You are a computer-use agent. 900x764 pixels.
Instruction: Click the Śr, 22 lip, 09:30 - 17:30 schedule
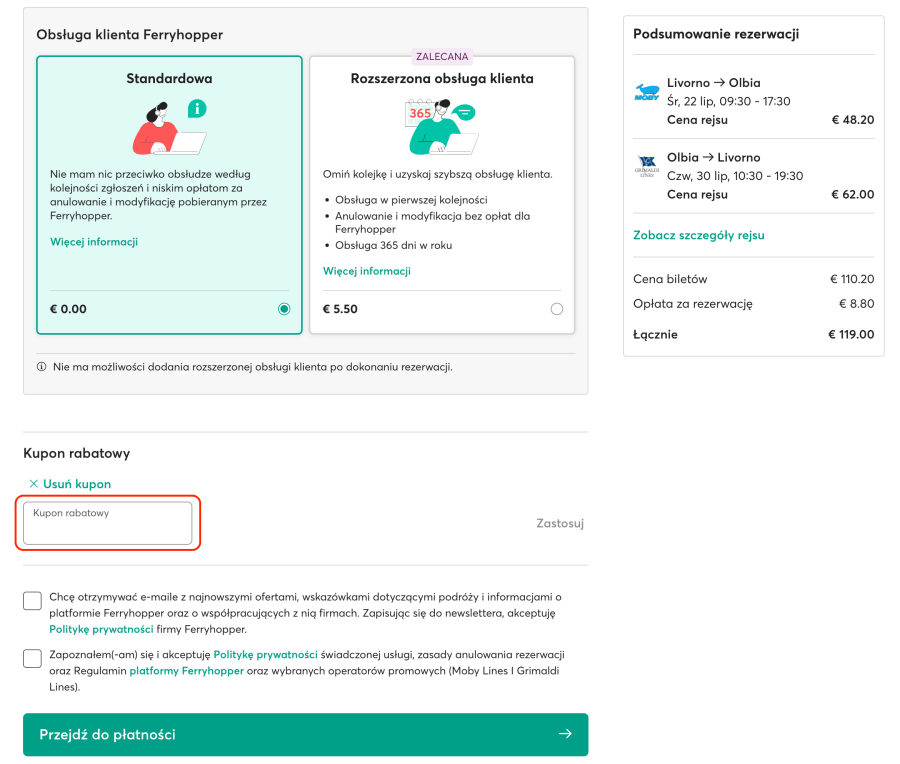[728, 102]
